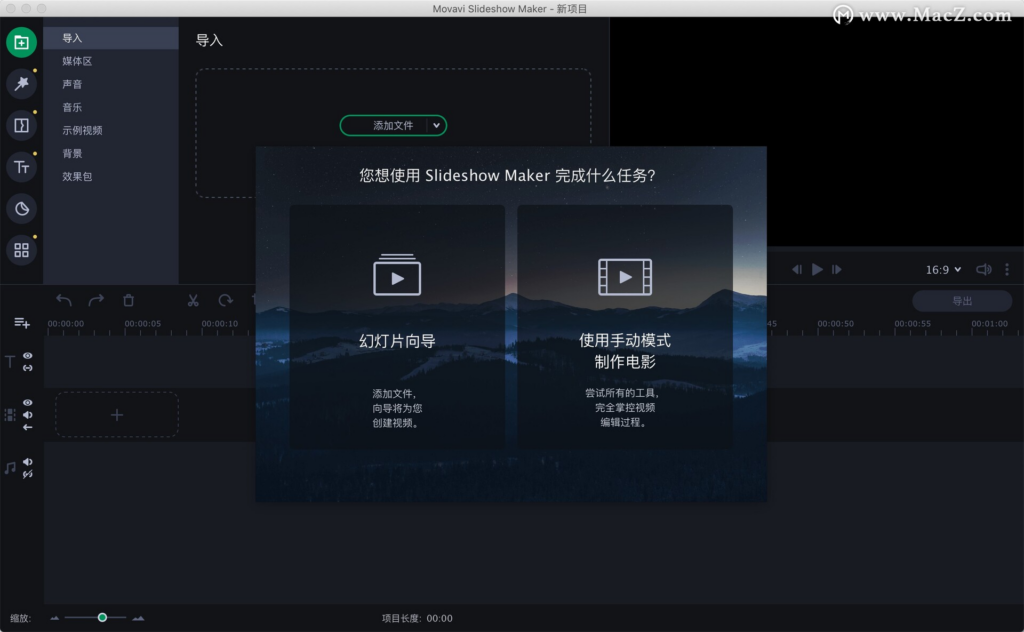Click the plus placeholder on video track

point(117,415)
